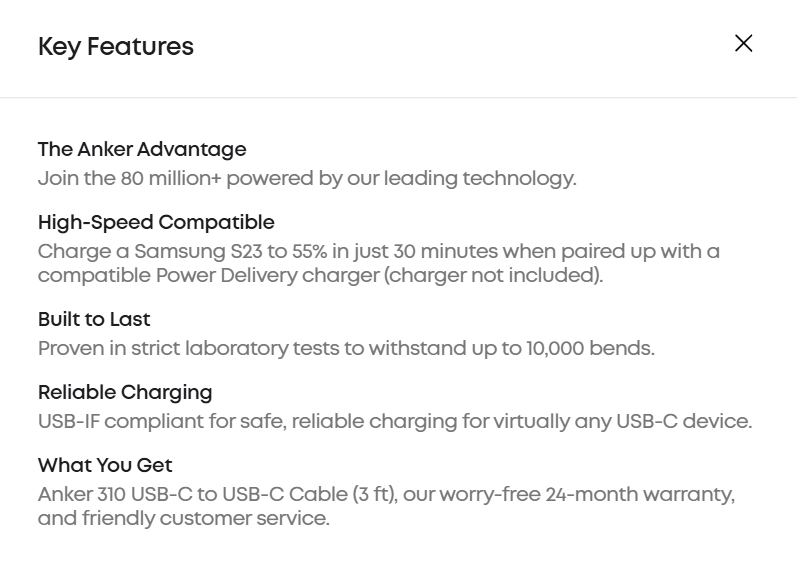Click the 10,000 bends description
The height and width of the screenshot is (567, 797).
point(346,349)
